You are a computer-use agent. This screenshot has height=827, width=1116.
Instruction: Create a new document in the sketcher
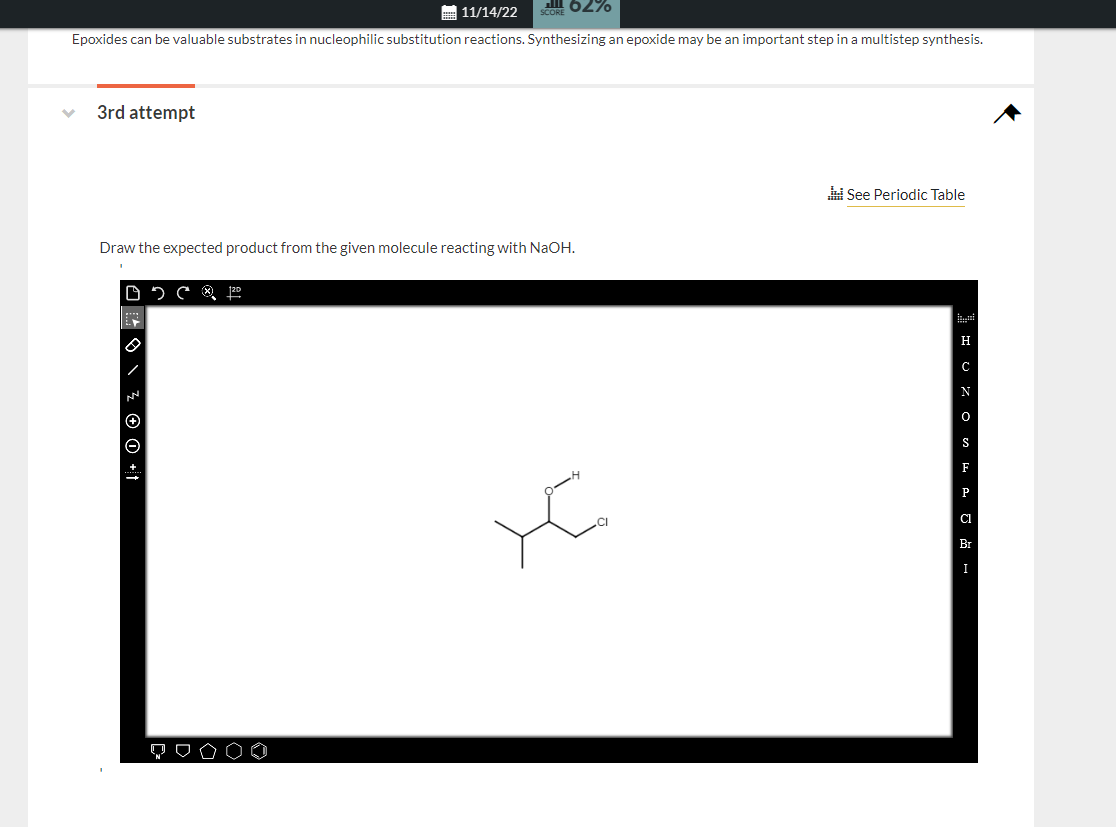133,292
